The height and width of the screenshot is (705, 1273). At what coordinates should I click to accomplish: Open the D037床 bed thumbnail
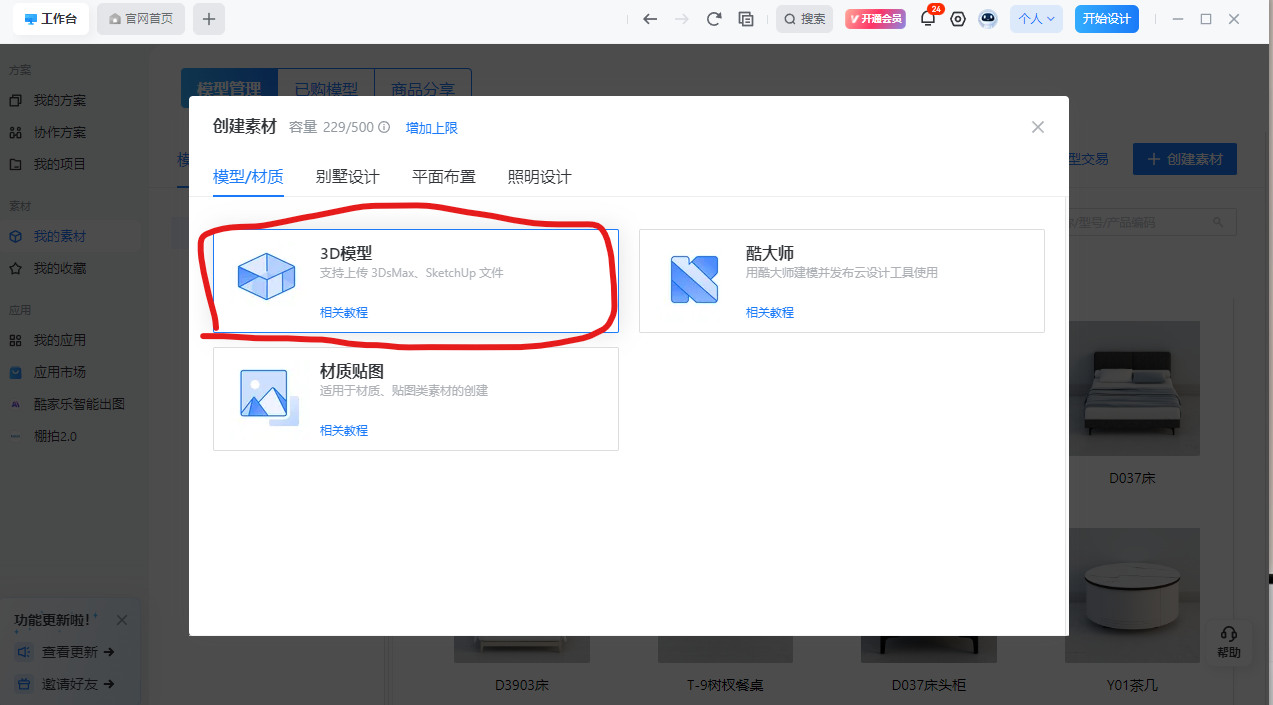pos(1132,388)
